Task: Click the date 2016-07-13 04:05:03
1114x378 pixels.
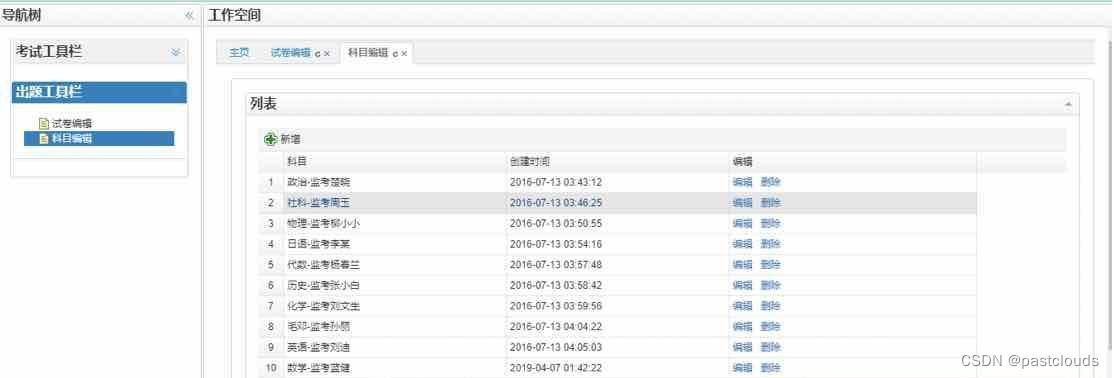Action: click(x=556, y=347)
